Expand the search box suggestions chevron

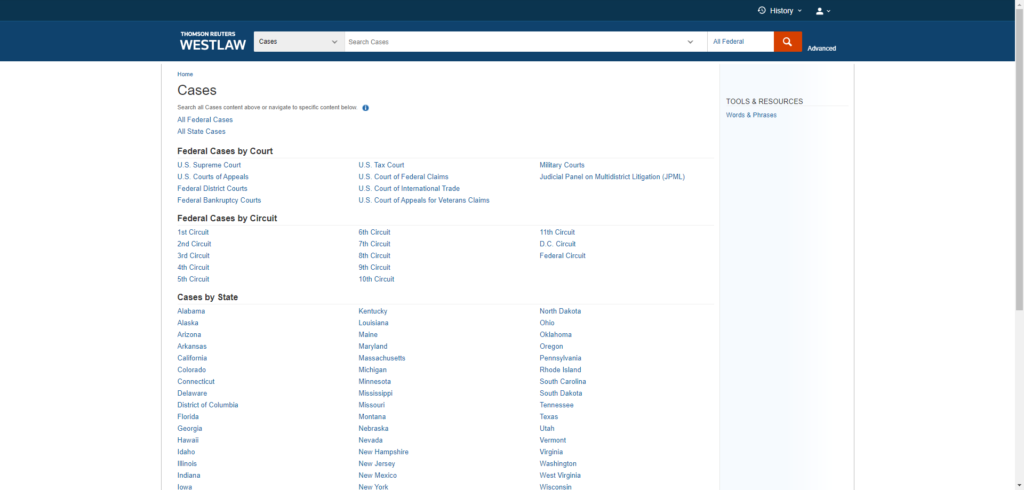690,42
